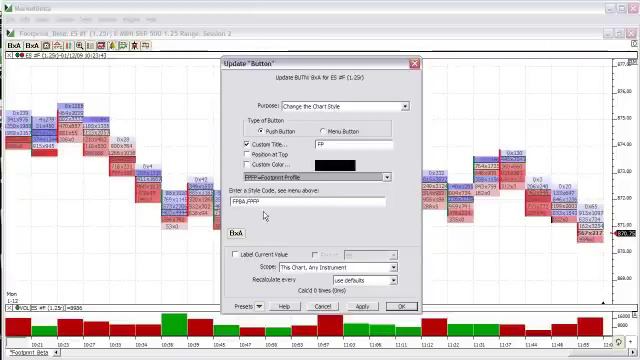Open the File menu
This screenshot has width=640, height=360.
click(11, 20)
